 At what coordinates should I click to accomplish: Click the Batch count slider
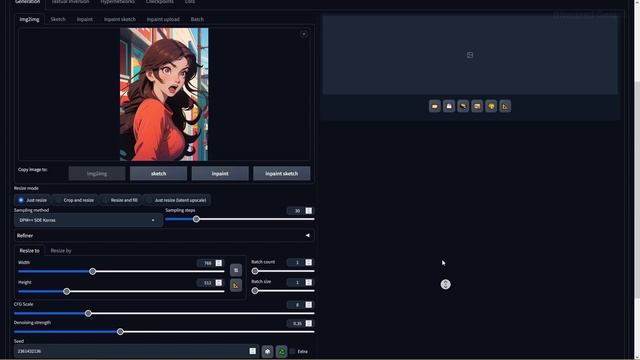click(283, 271)
